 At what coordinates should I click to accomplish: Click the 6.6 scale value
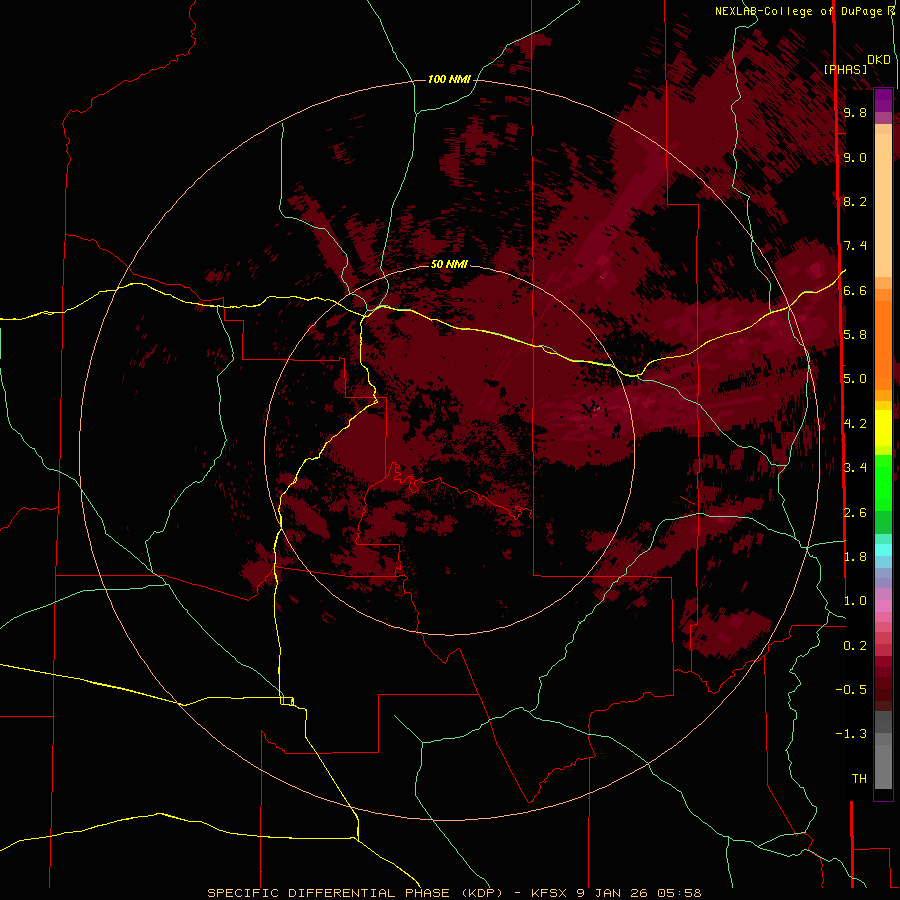tap(855, 290)
